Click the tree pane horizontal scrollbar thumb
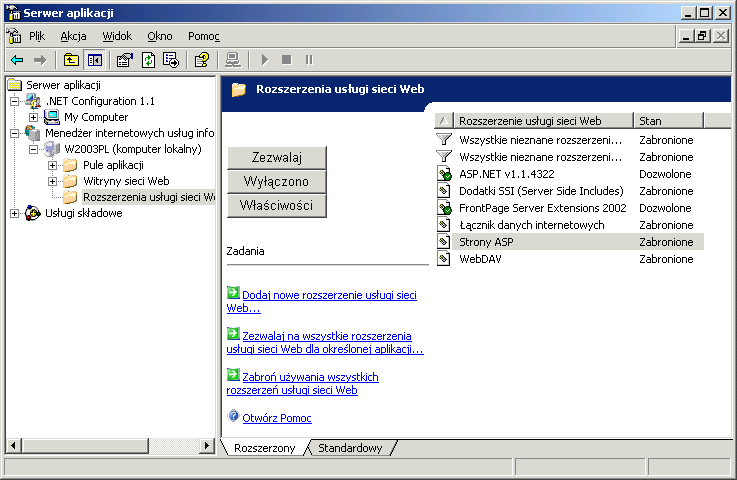 (85, 445)
